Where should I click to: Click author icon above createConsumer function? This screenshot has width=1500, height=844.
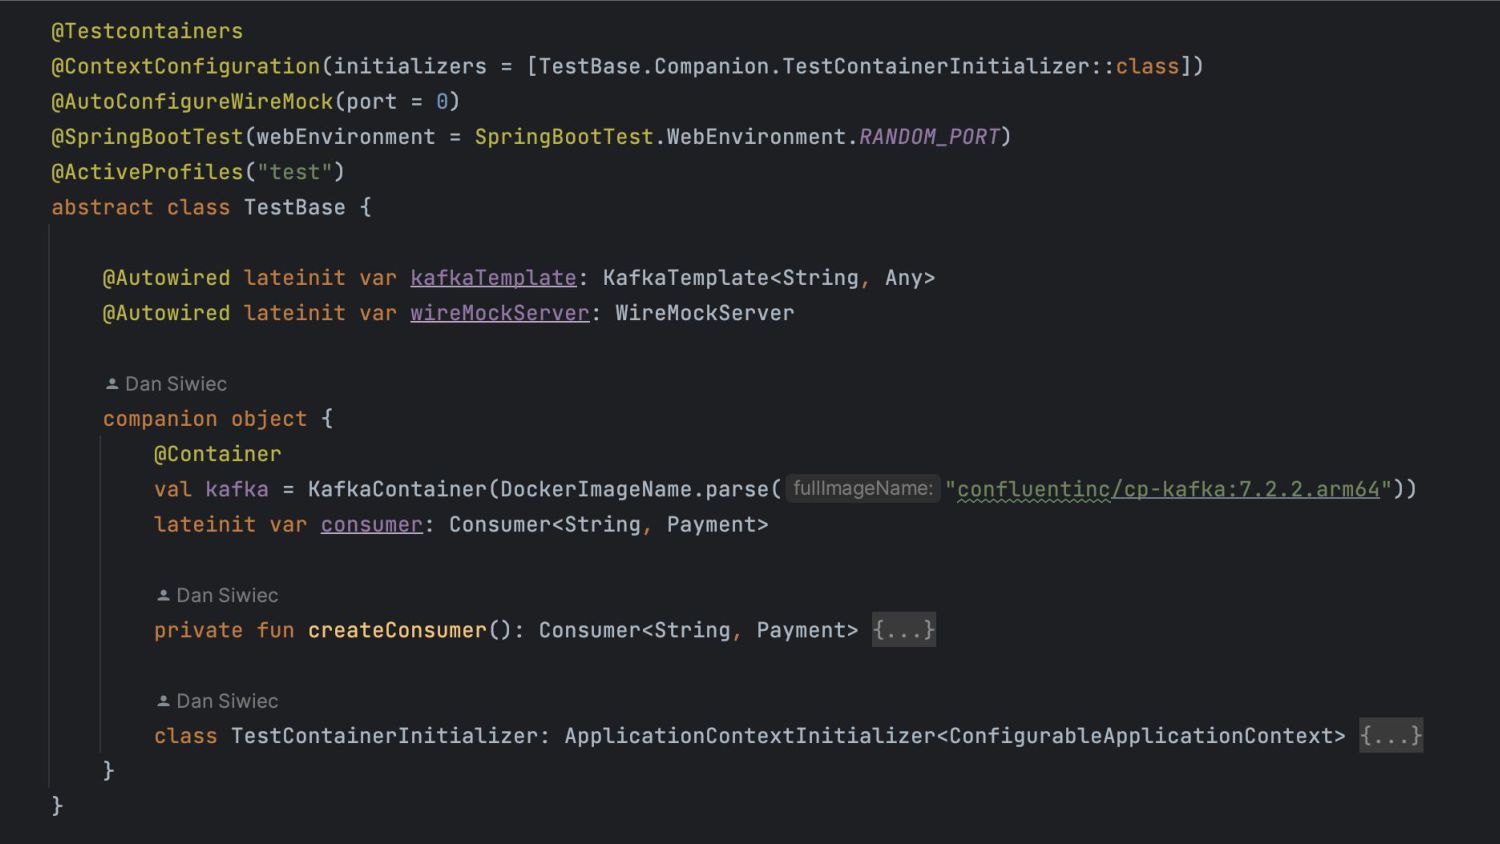coord(163,595)
